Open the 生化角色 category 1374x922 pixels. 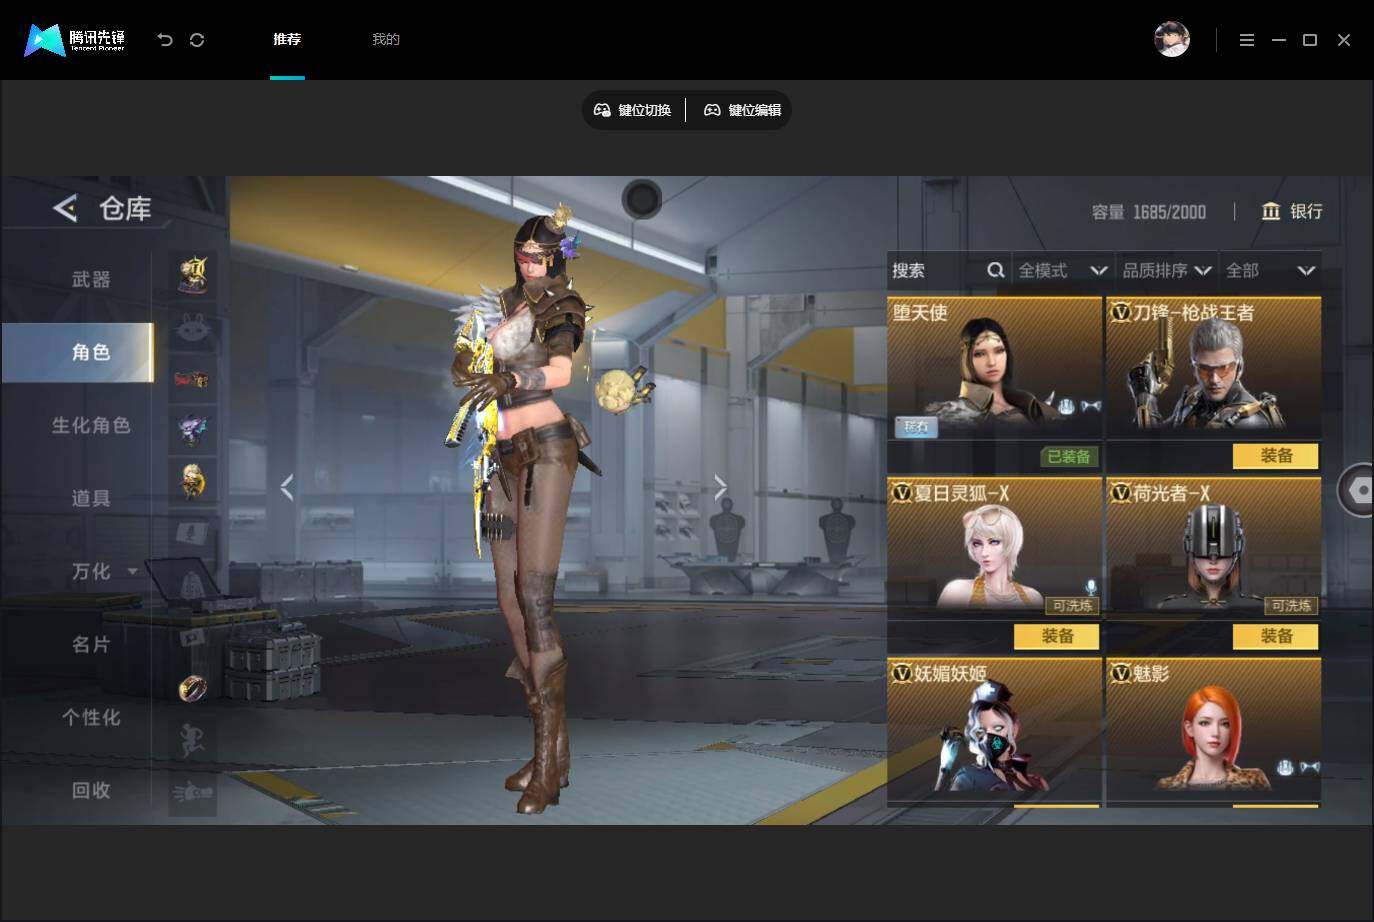pos(91,425)
